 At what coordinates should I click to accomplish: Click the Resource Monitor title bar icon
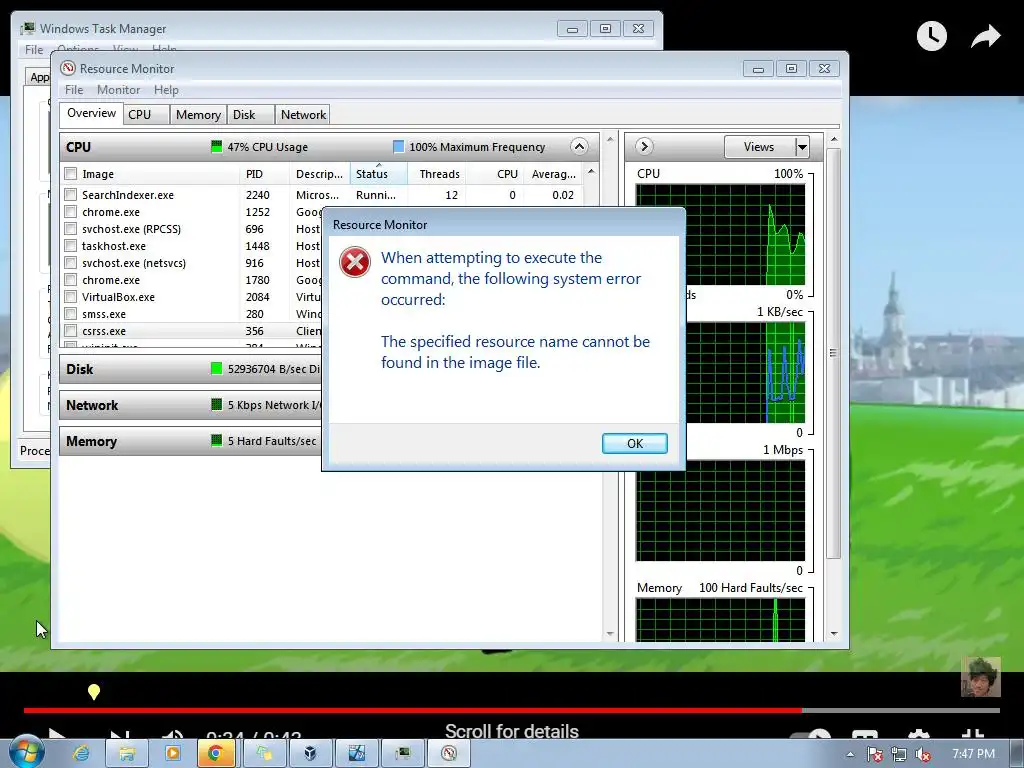coord(68,68)
